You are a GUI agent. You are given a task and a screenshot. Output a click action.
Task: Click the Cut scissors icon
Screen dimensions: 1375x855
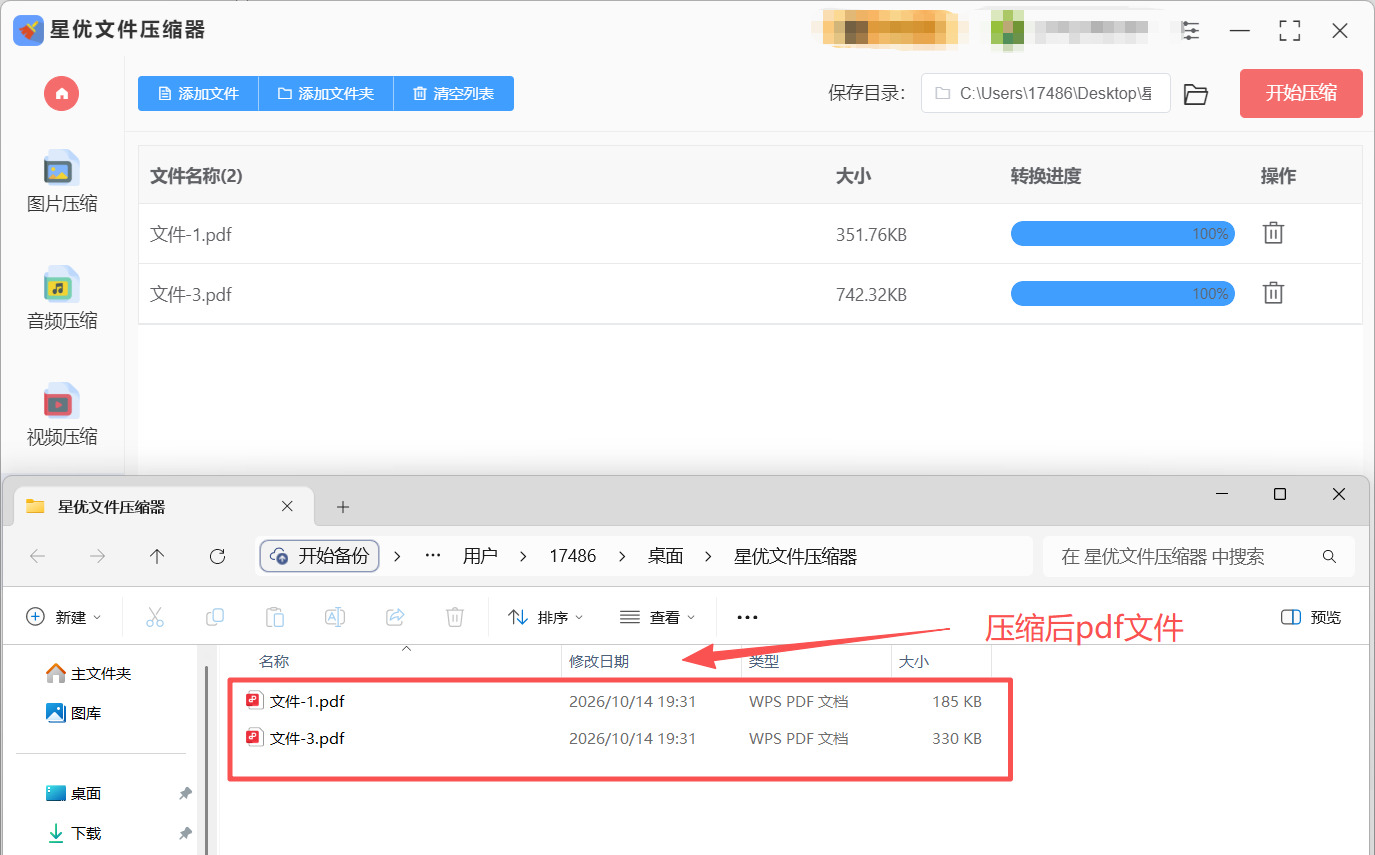pyautogui.click(x=155, y=617)
